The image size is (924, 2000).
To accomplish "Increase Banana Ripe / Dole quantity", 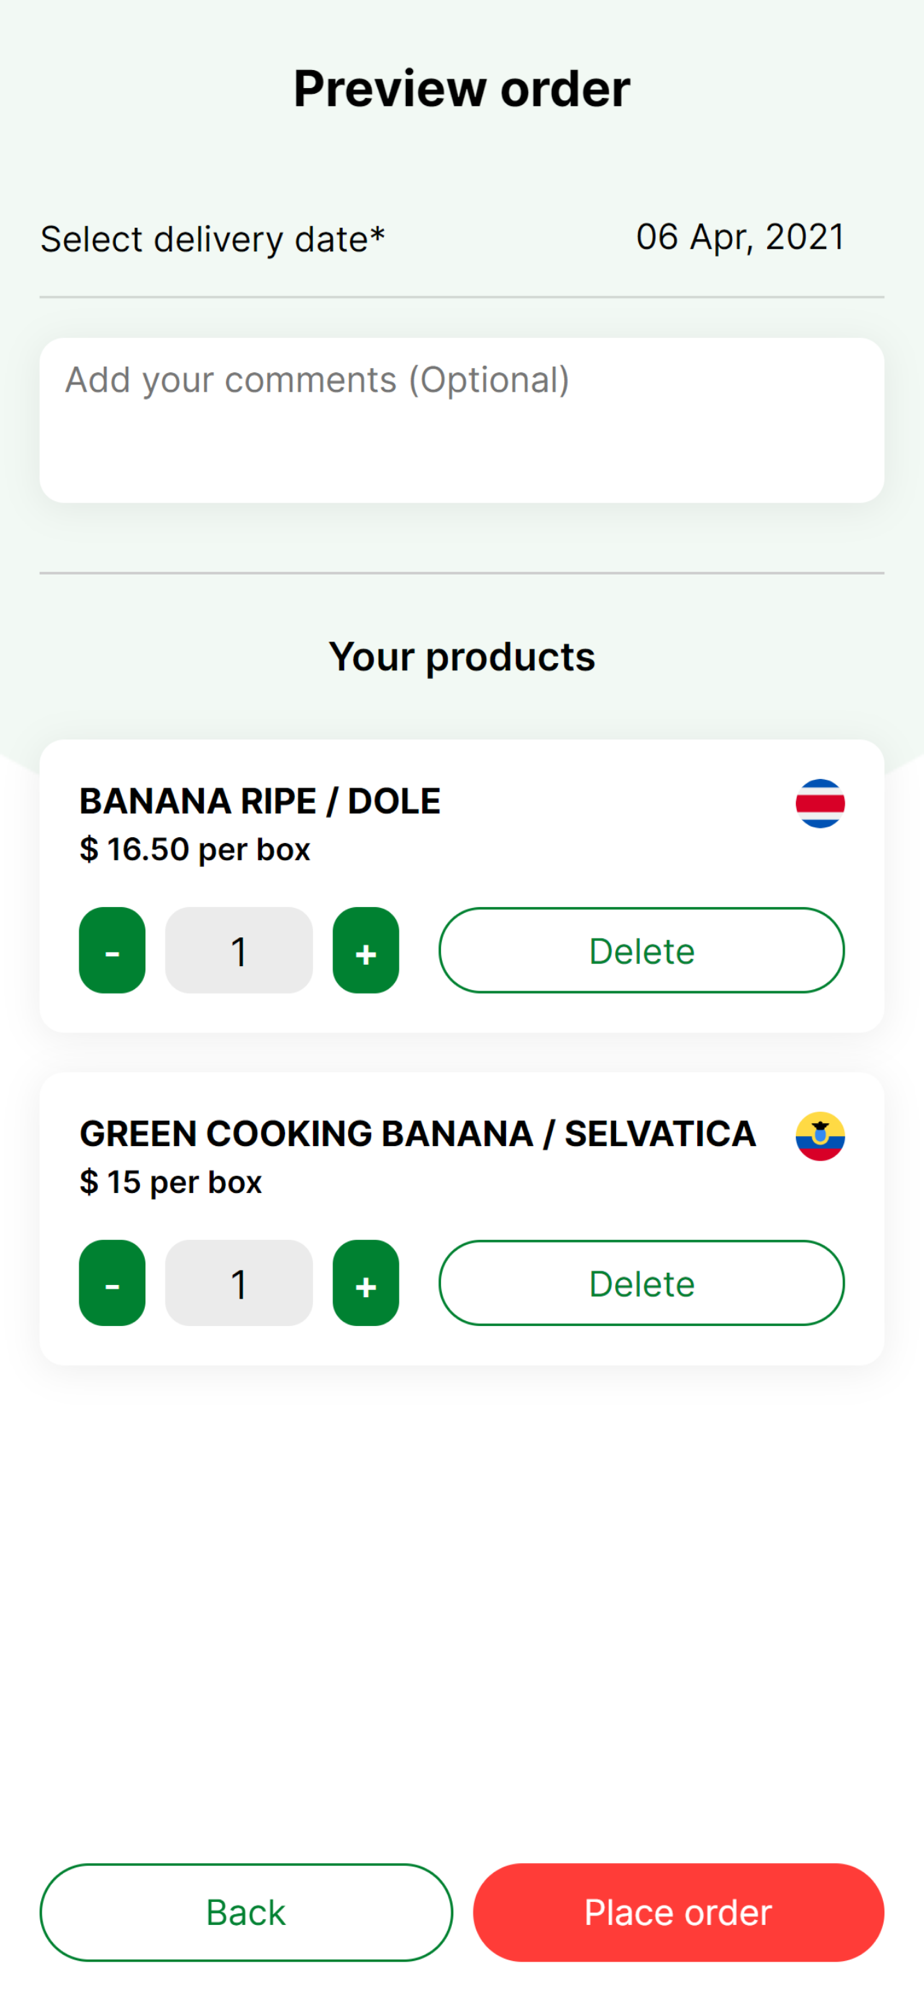I will (366, 950).
